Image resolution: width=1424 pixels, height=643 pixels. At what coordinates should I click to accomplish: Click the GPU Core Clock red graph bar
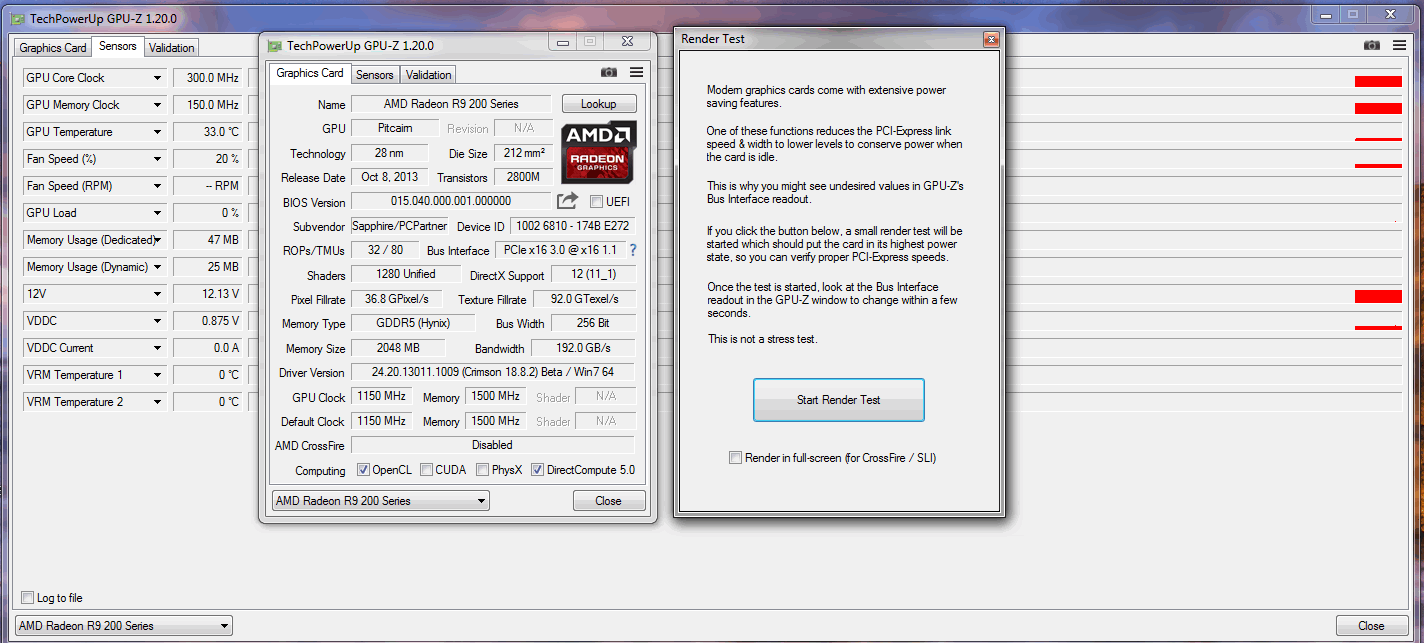pyautogui.click(x=1378, y=81)
